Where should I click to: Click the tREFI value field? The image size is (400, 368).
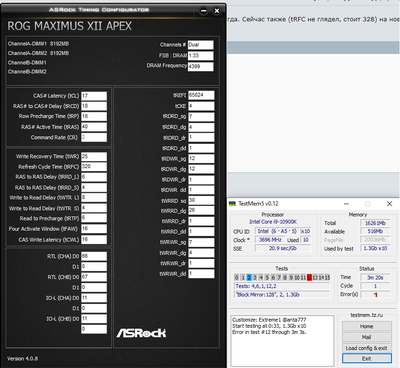[x=201, y=95]
